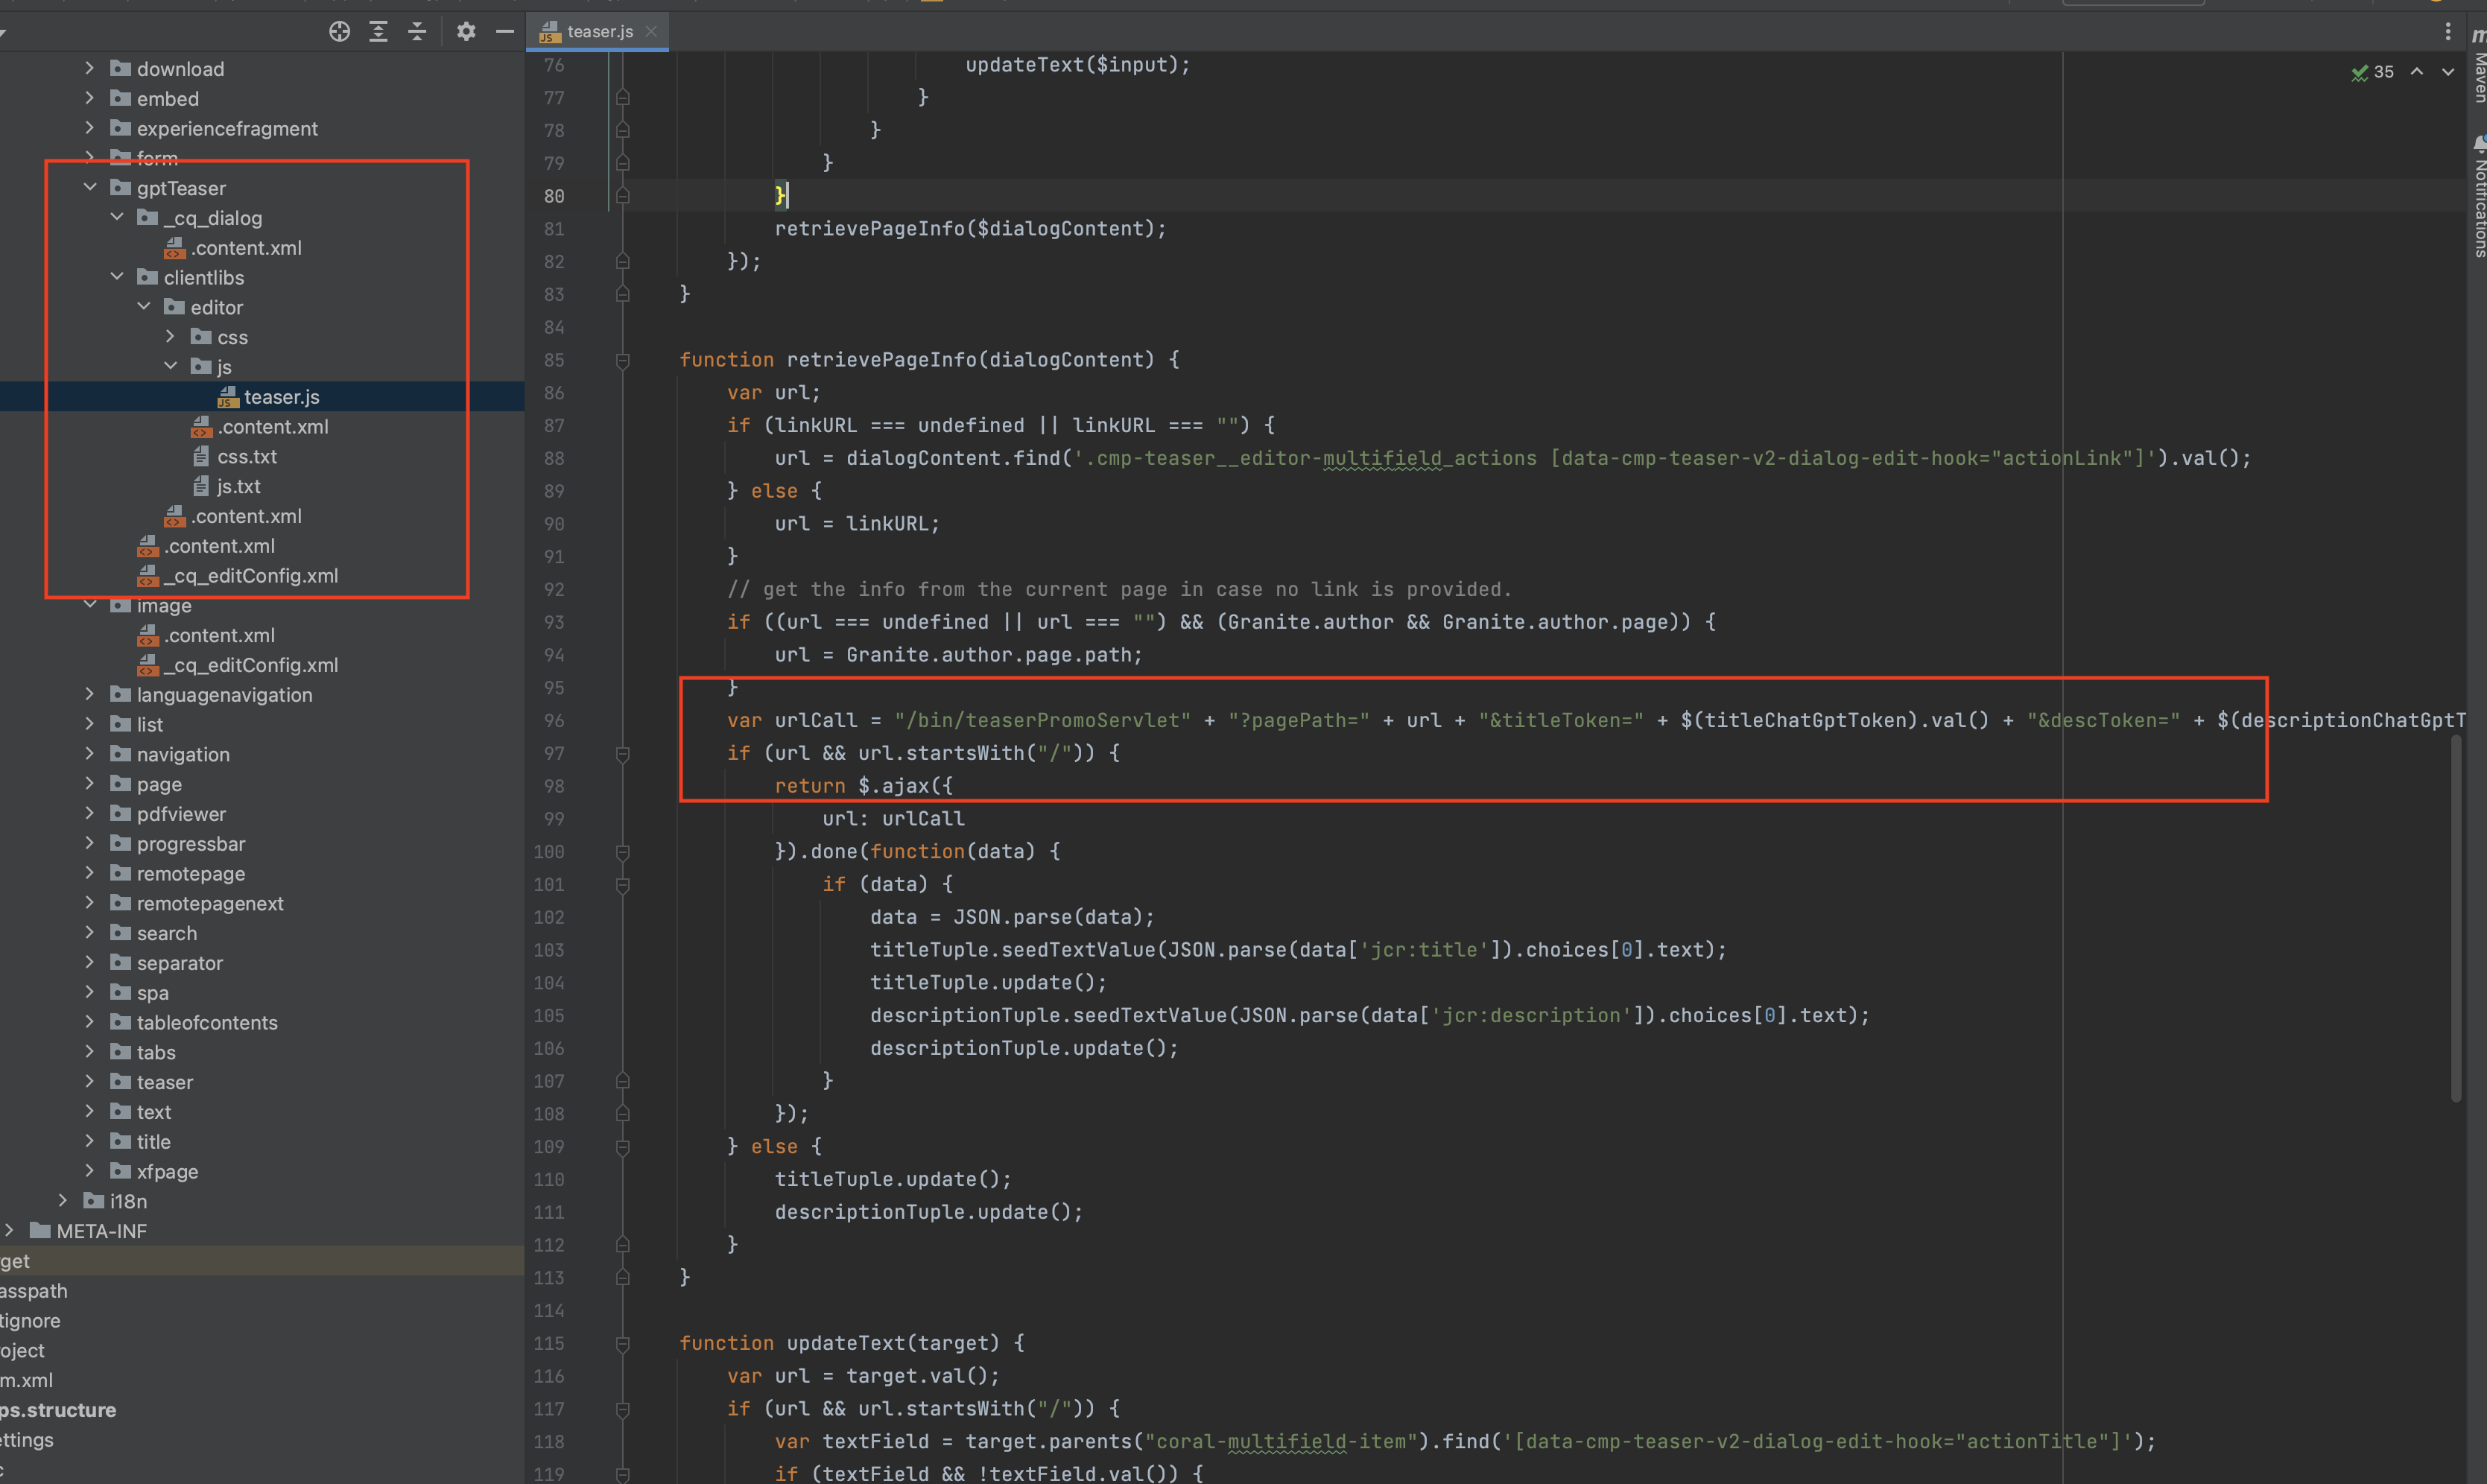Collapse the updateText function fold marker
This screenshot has width=2487, height=1484.
[x=623, y=1343]
